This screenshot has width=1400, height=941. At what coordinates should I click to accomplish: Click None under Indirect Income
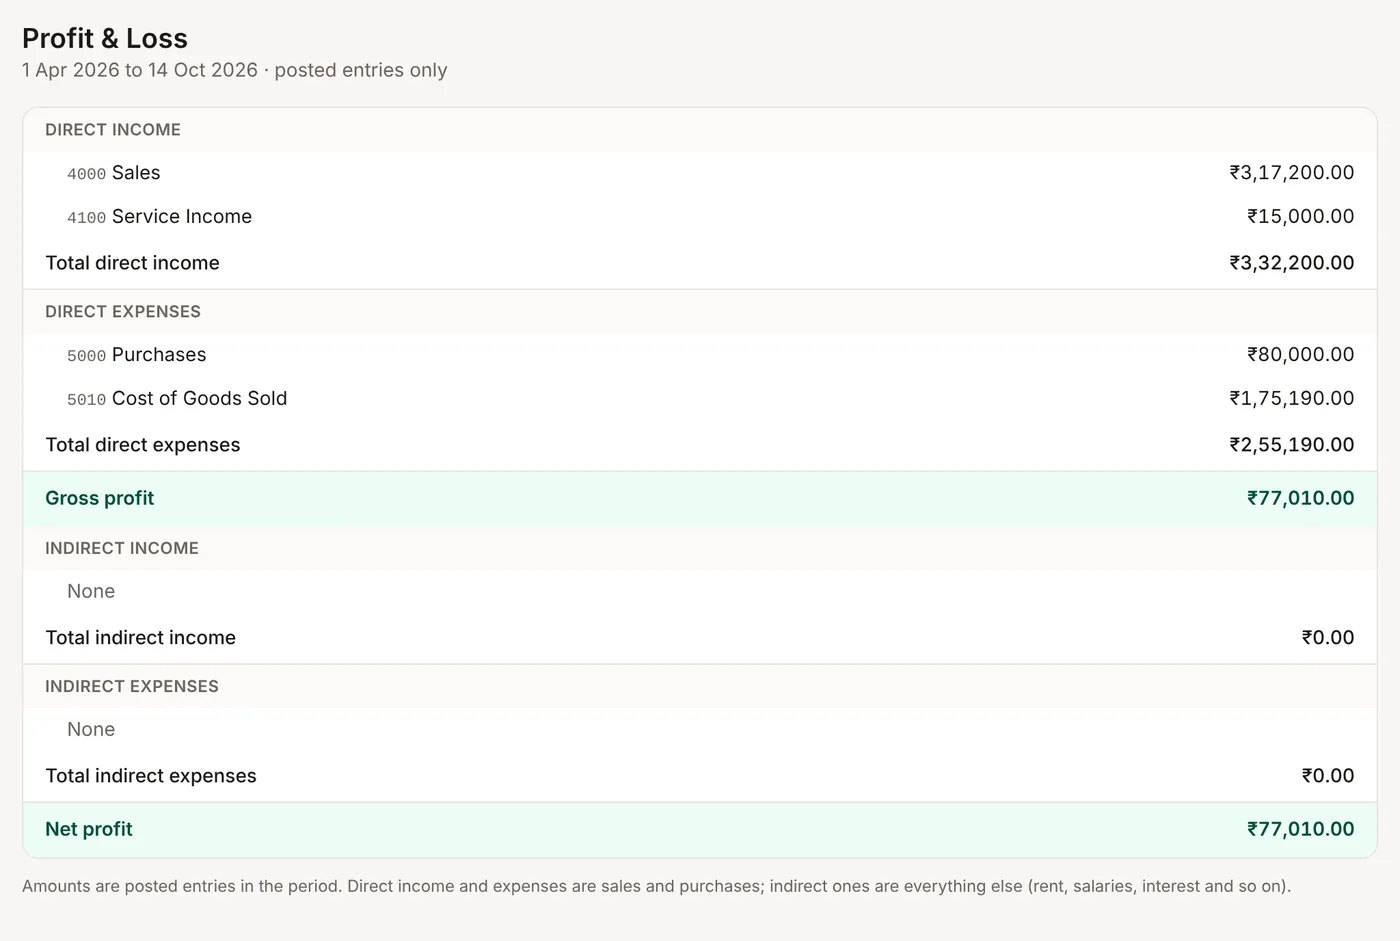(x=91, y=591)
